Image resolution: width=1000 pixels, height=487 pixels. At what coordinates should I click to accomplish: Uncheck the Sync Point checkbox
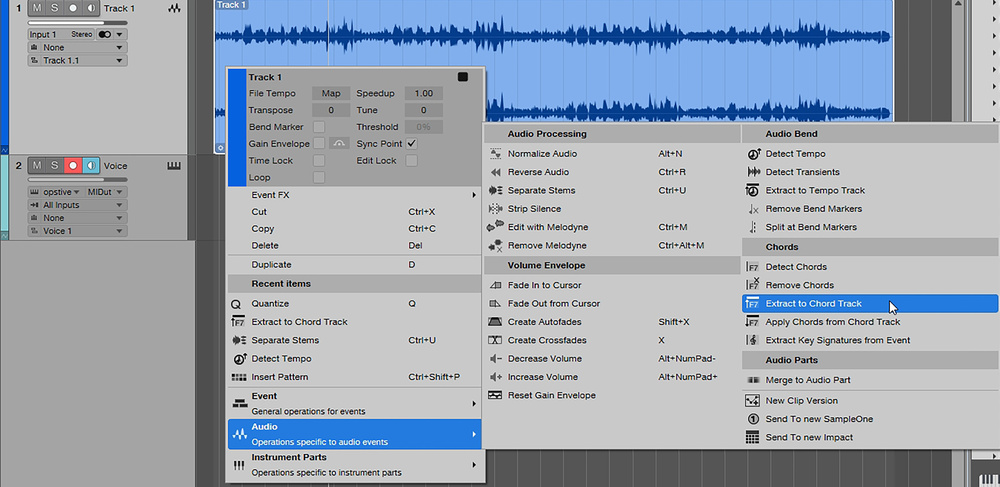[411, 144]
